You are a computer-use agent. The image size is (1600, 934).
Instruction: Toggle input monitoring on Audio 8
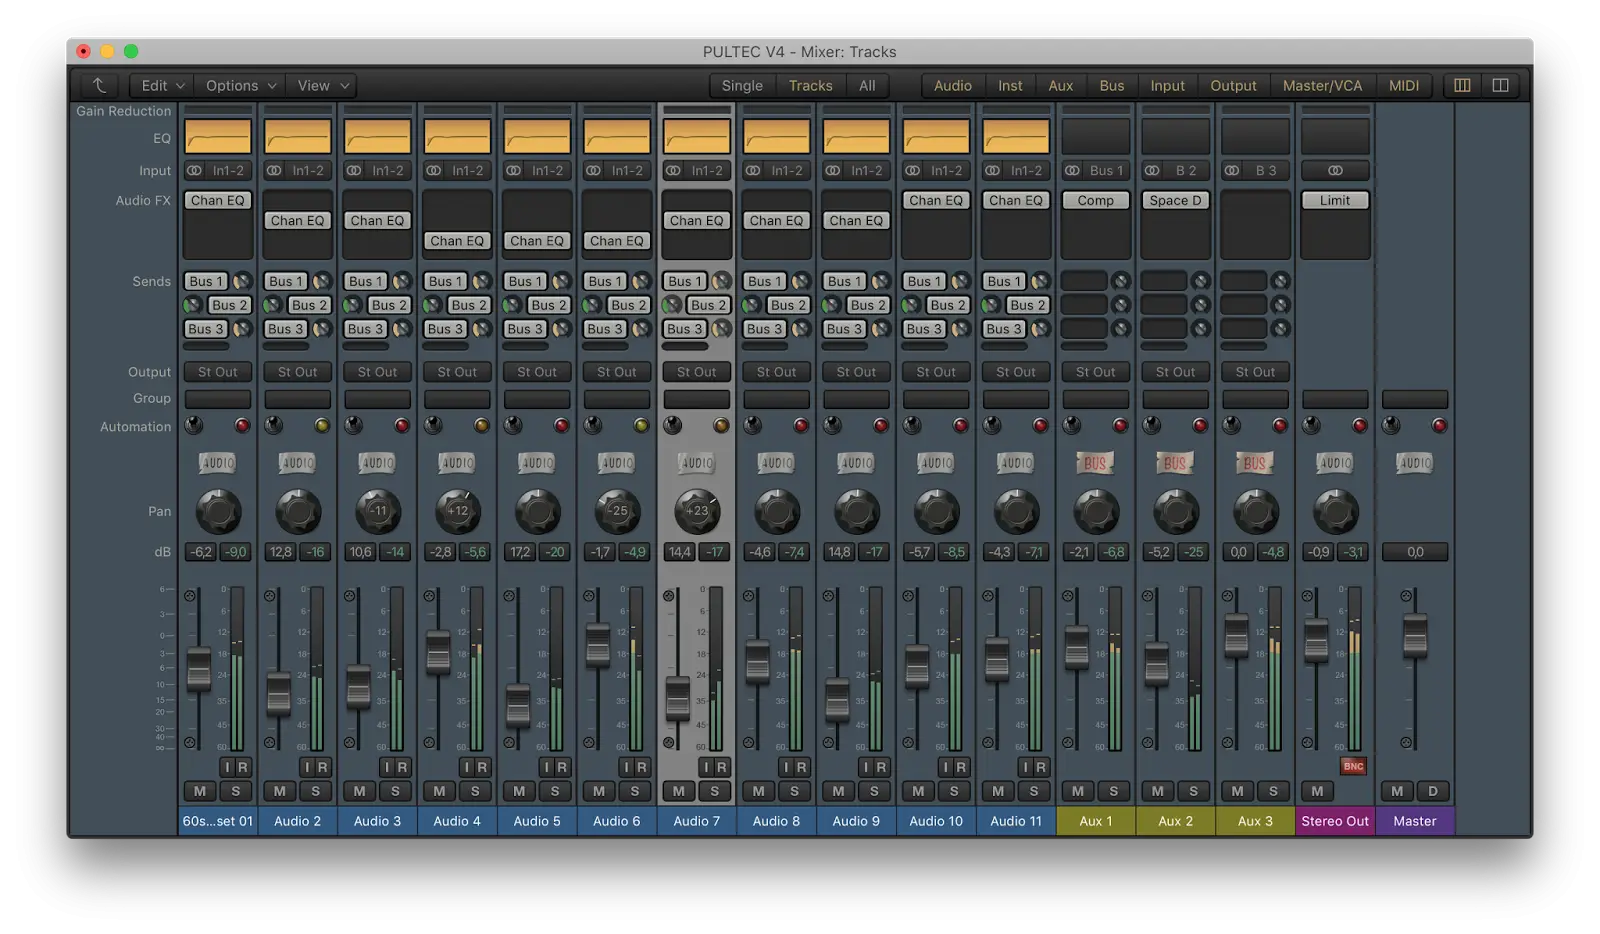[786, 767]
